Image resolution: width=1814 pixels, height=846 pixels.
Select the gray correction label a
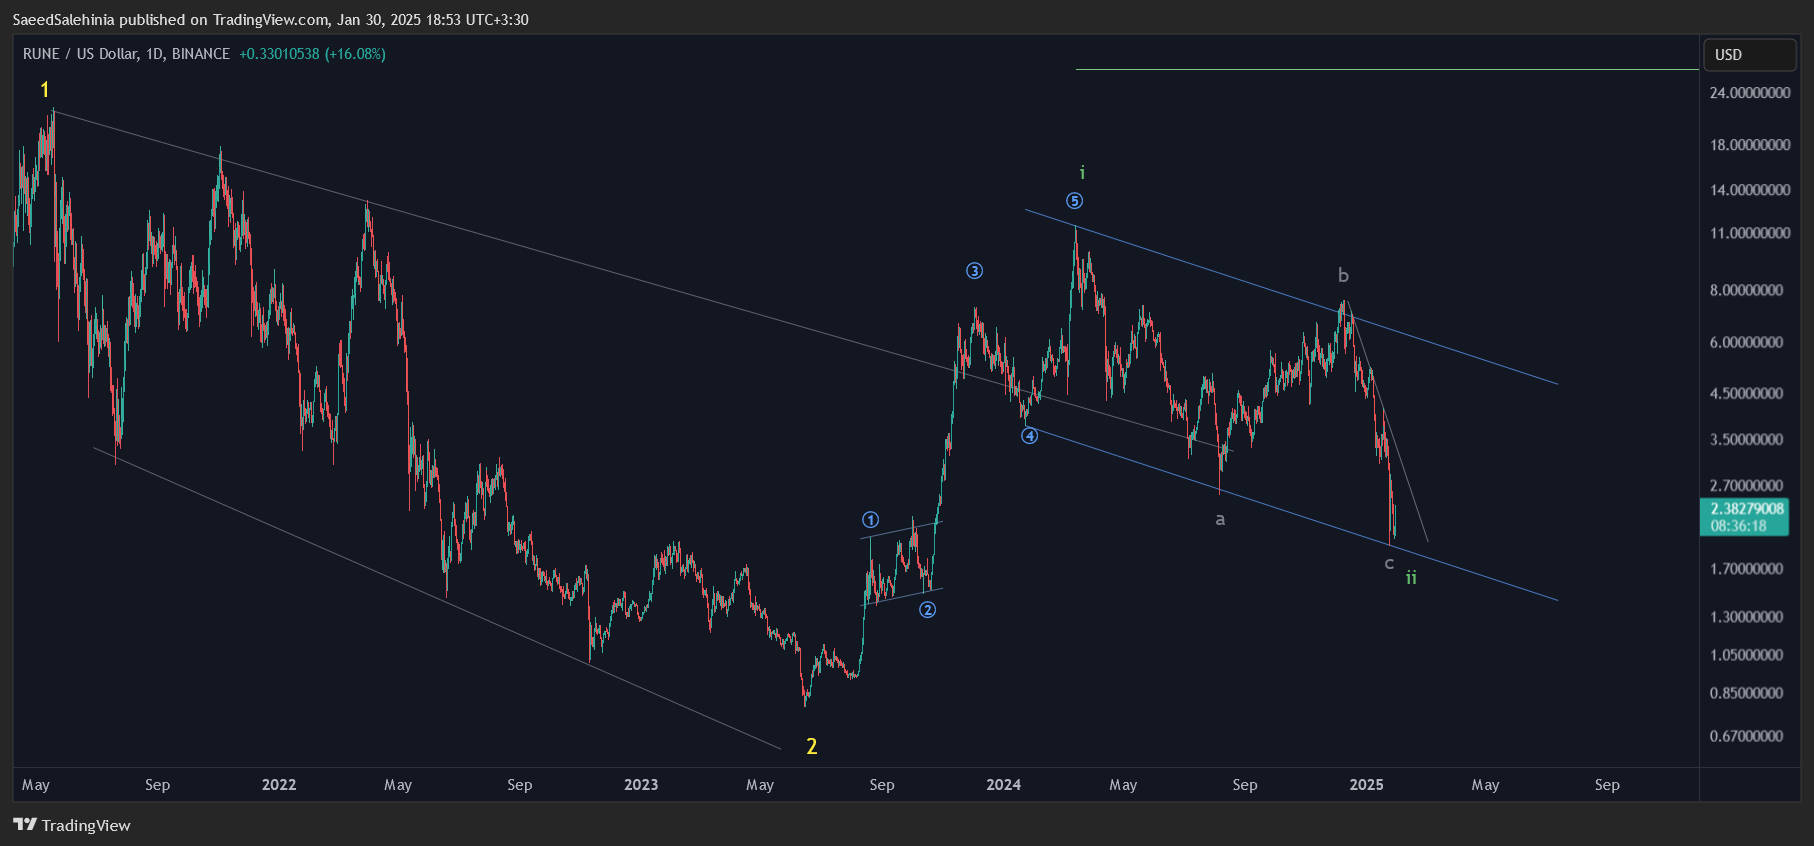click(x=1220, y=519)
